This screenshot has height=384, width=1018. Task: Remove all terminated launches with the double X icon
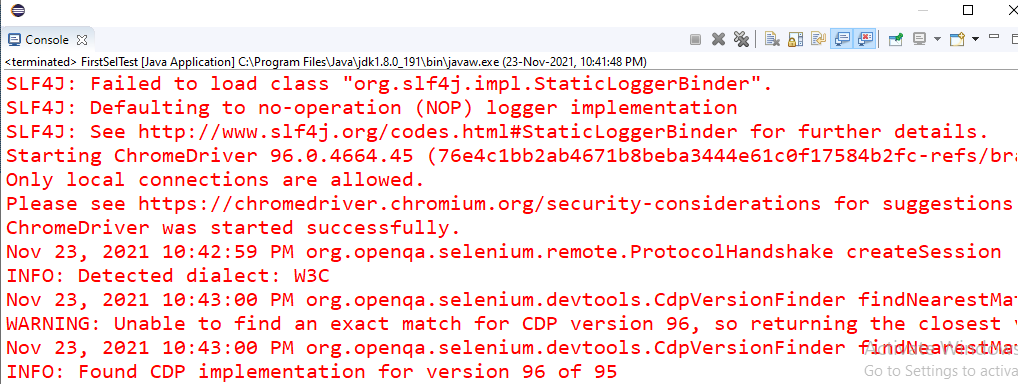(741, 40)
